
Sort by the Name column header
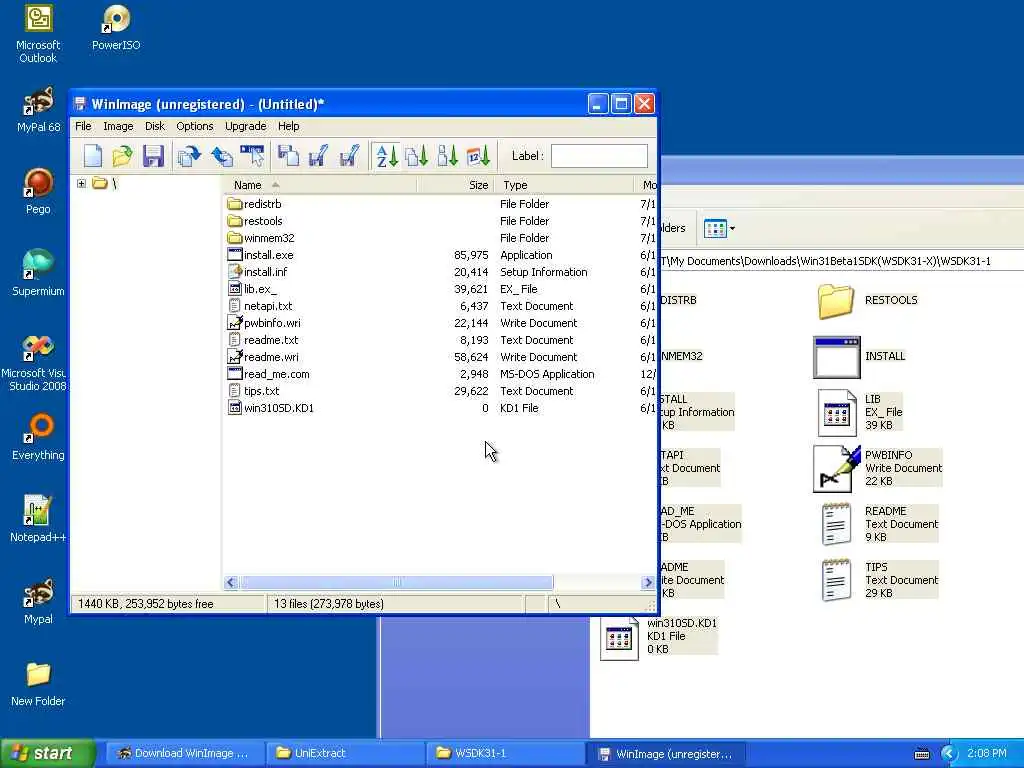coord(320,185)
